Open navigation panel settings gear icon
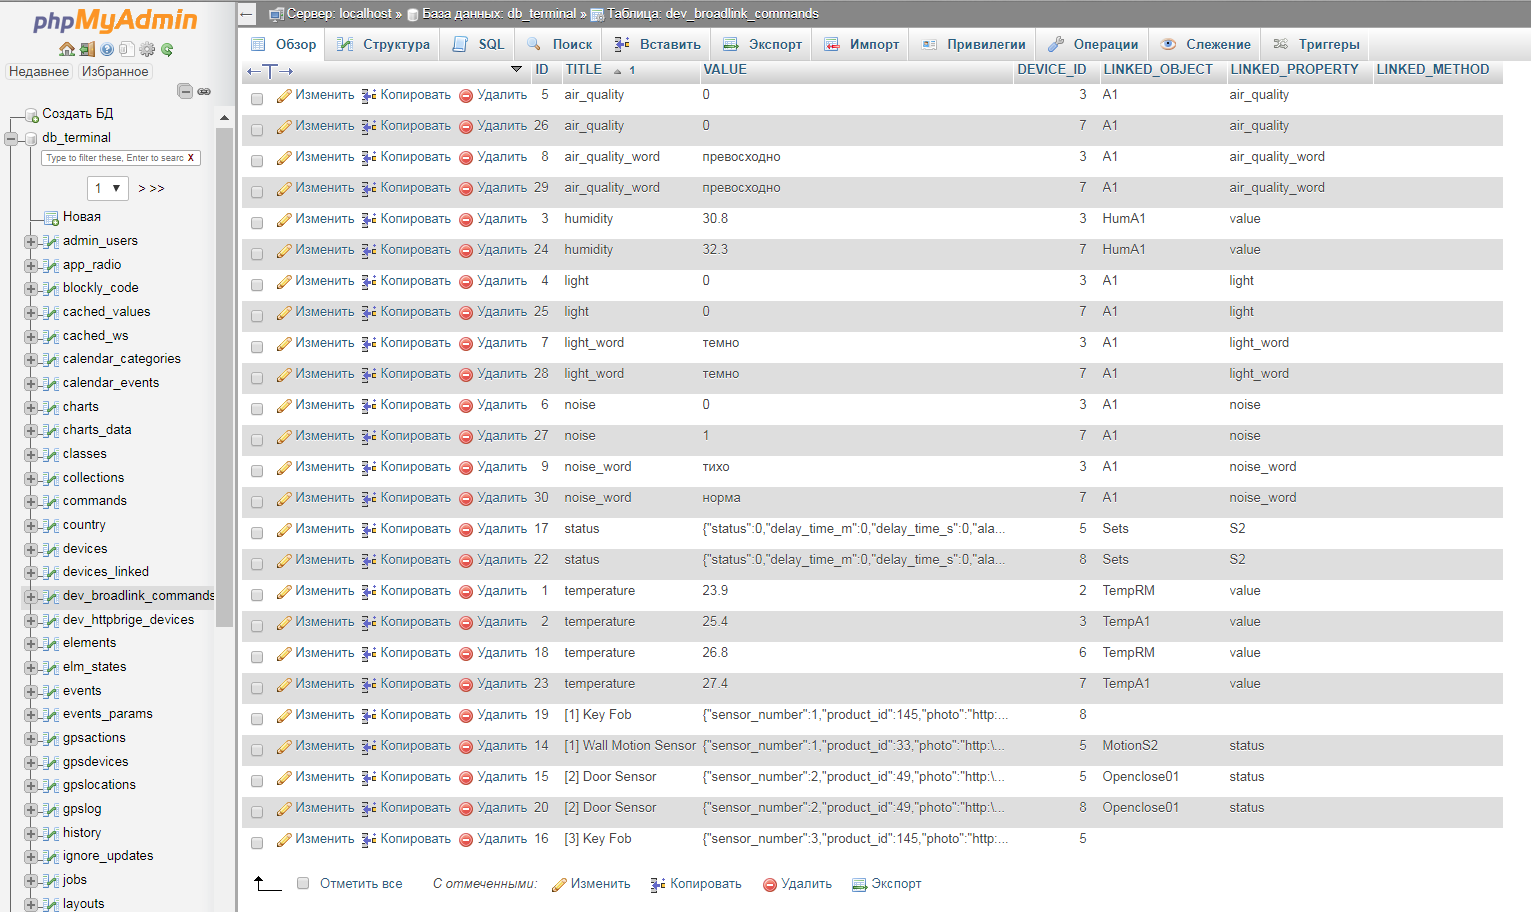This screenshot has width=1531, height=912. (x=147, y=49)
